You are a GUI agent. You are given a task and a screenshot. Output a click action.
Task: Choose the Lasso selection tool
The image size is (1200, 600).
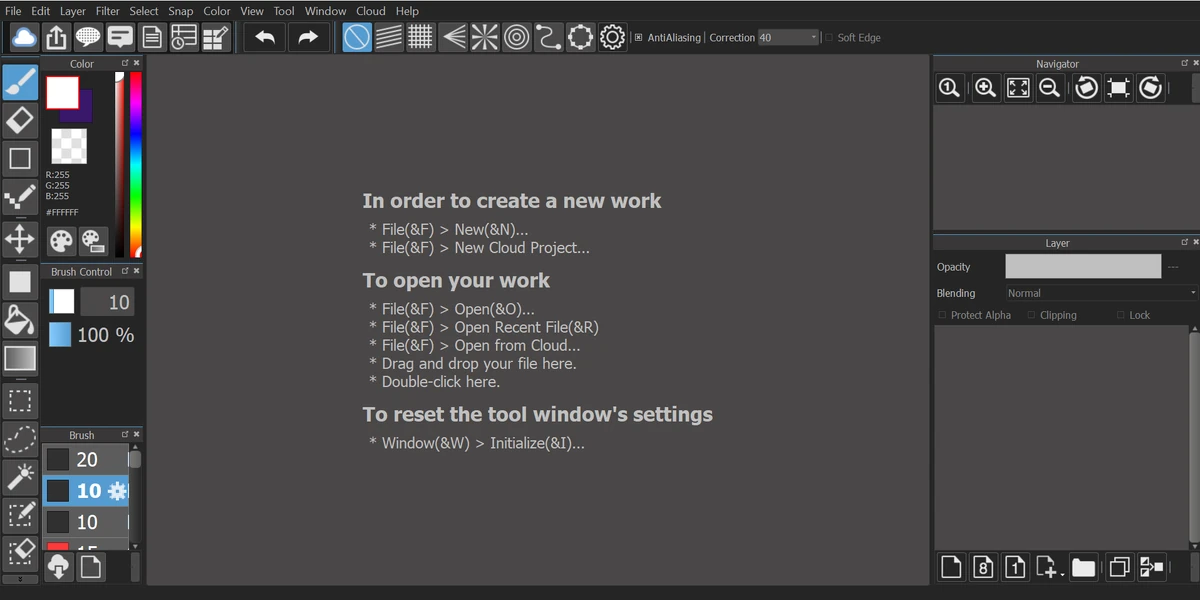[x=20, y=439]
